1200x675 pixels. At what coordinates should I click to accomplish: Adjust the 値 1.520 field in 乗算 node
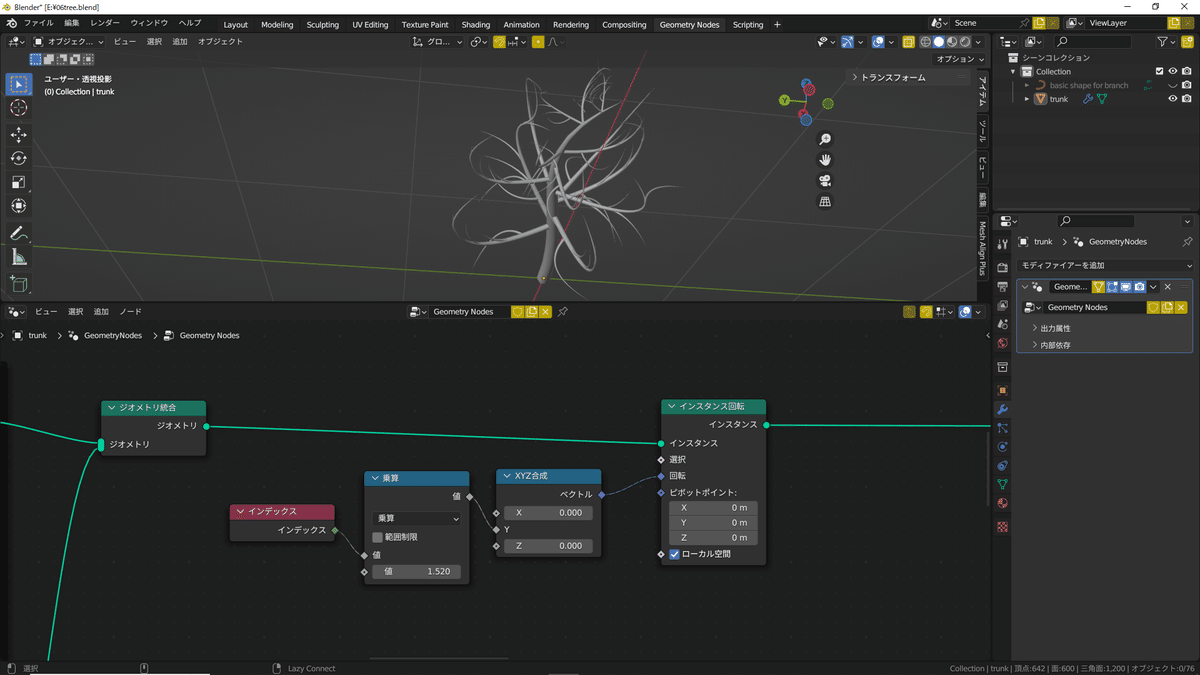[417, 571]
